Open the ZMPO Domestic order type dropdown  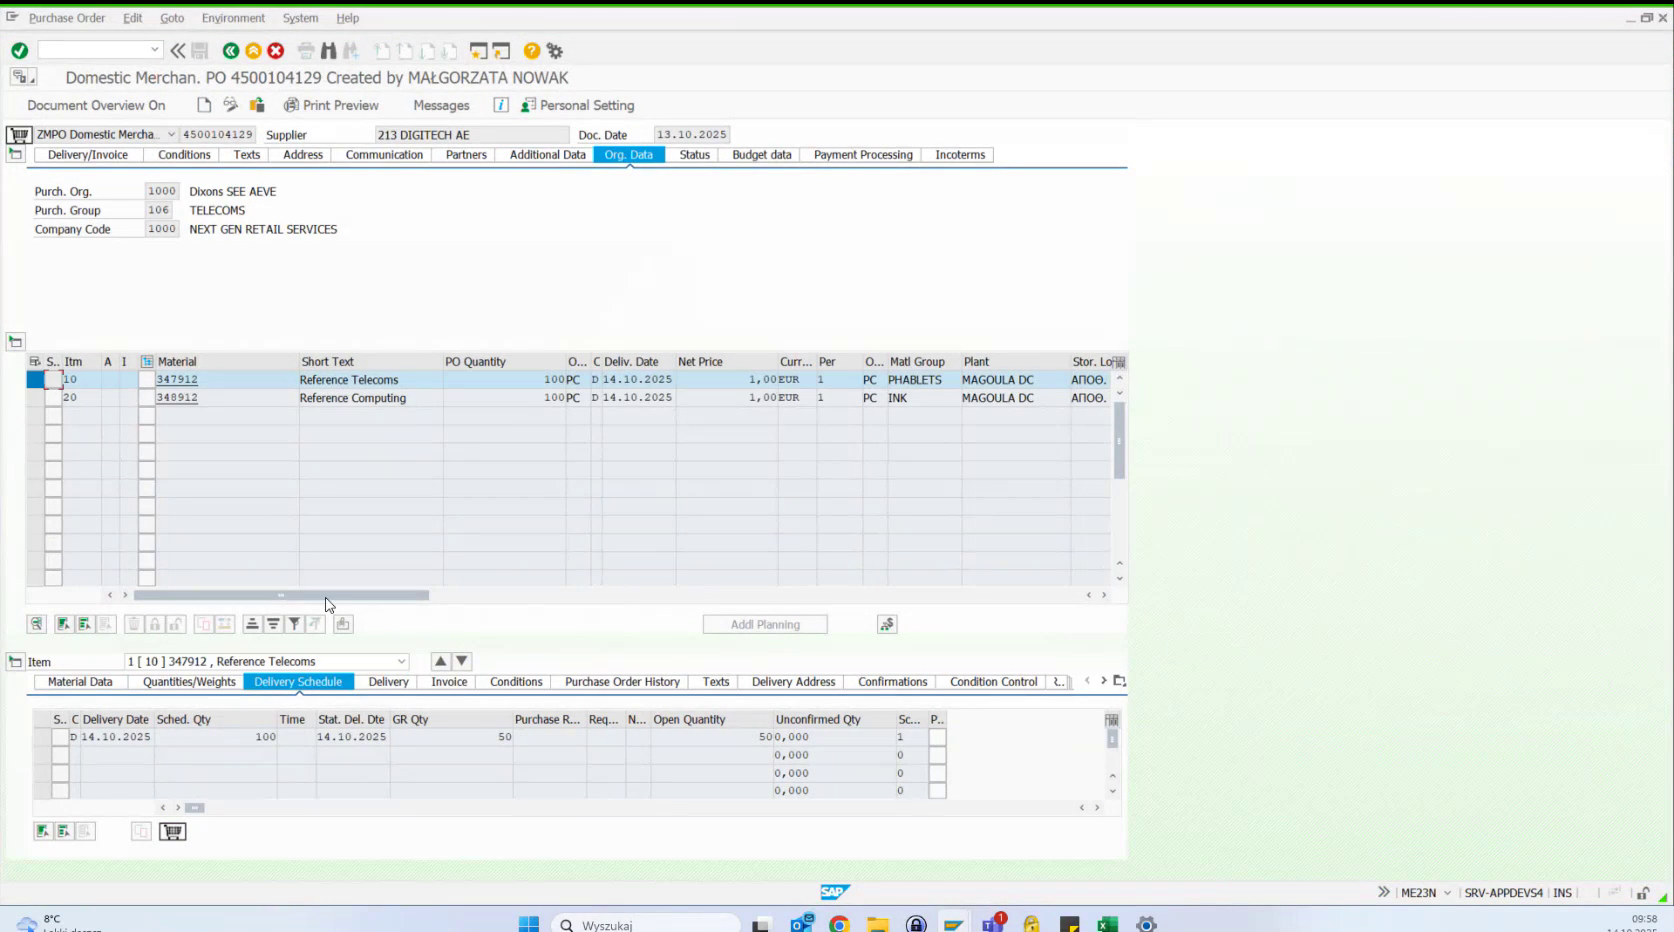click(x=172, y=134)
